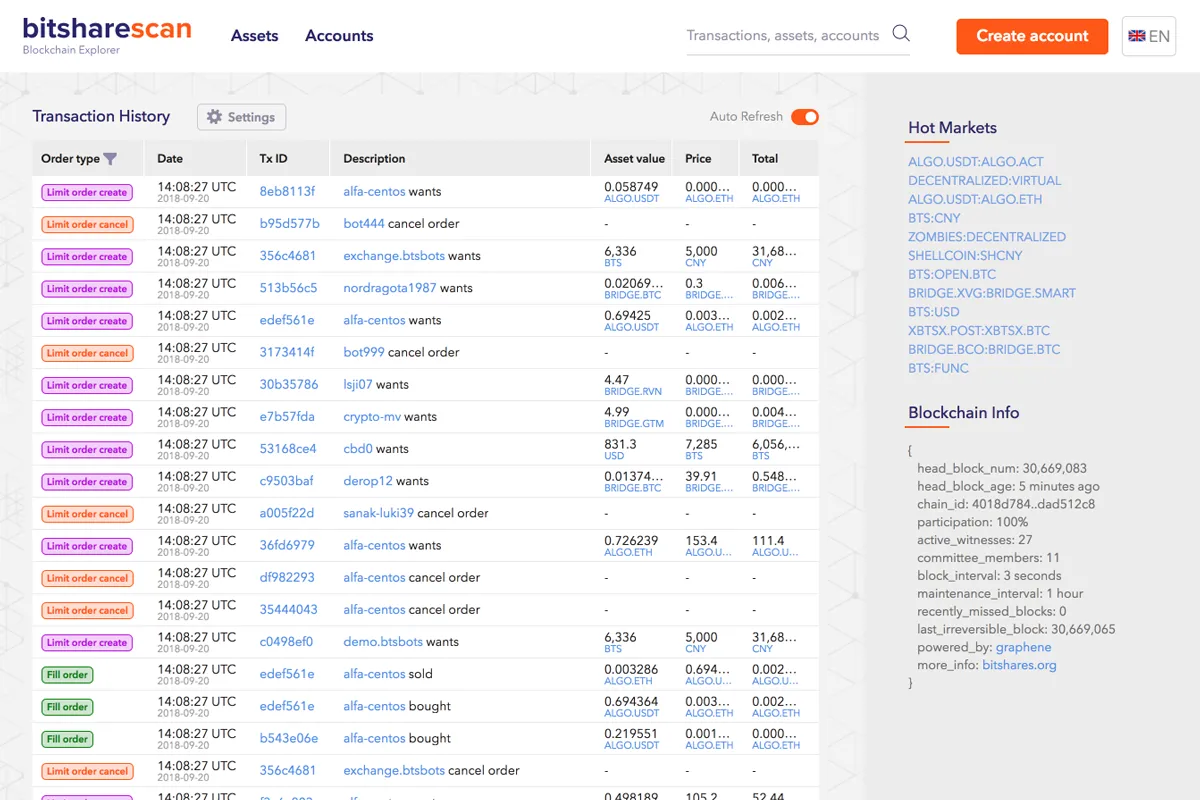The width and height of the screenshot is (1200, 800).
Task: Open transaction 8eb8113f
Action: pyautogui.click(x=287, y=191)
